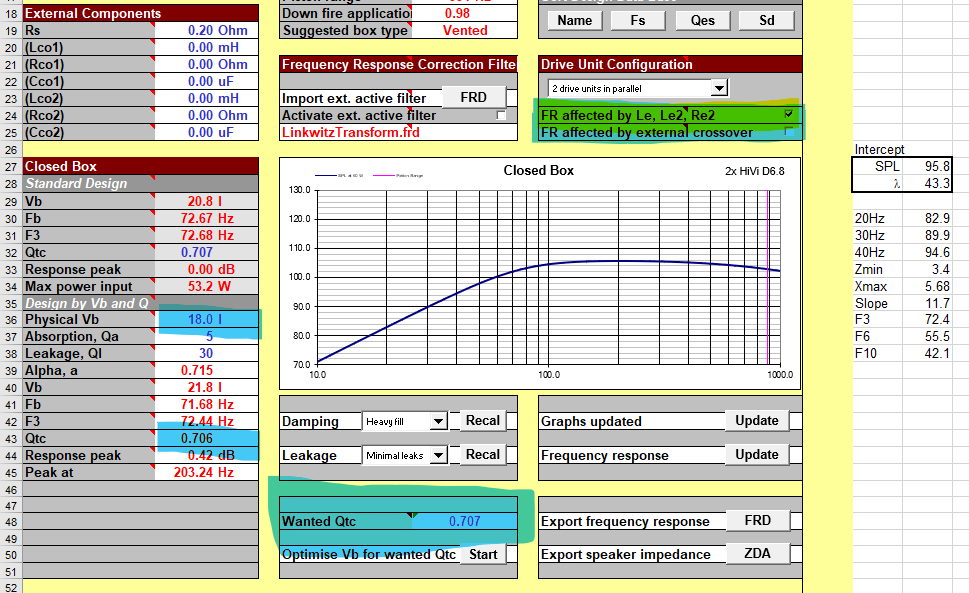Click Update button for Graphs updated

[757, 421]
